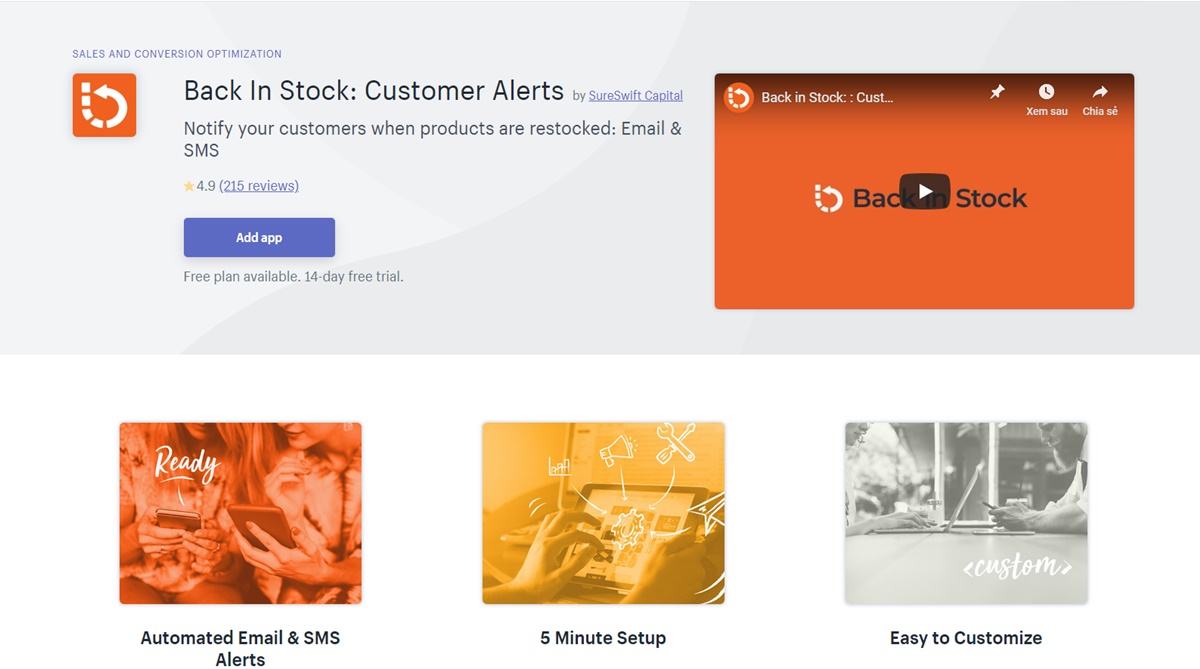
Task: Click the channel avatar in the video header
Action: [738, 97]
